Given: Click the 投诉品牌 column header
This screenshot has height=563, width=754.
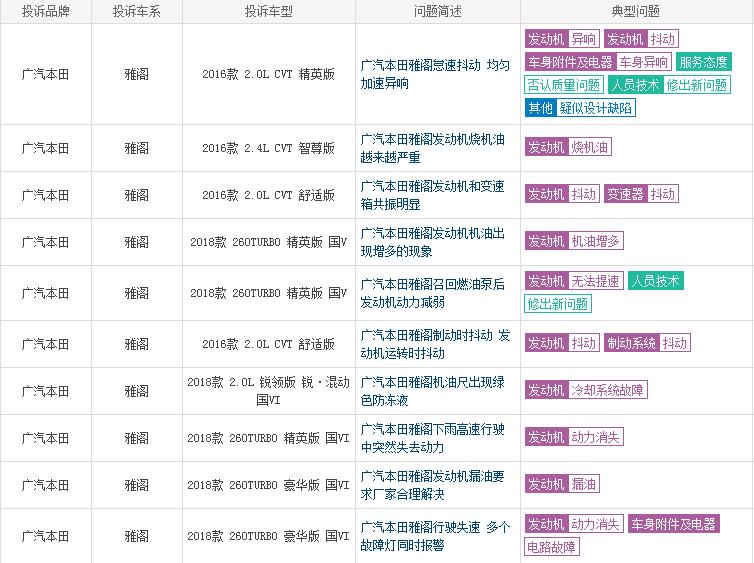Looking at the screenshot, I should coord(46,11).
